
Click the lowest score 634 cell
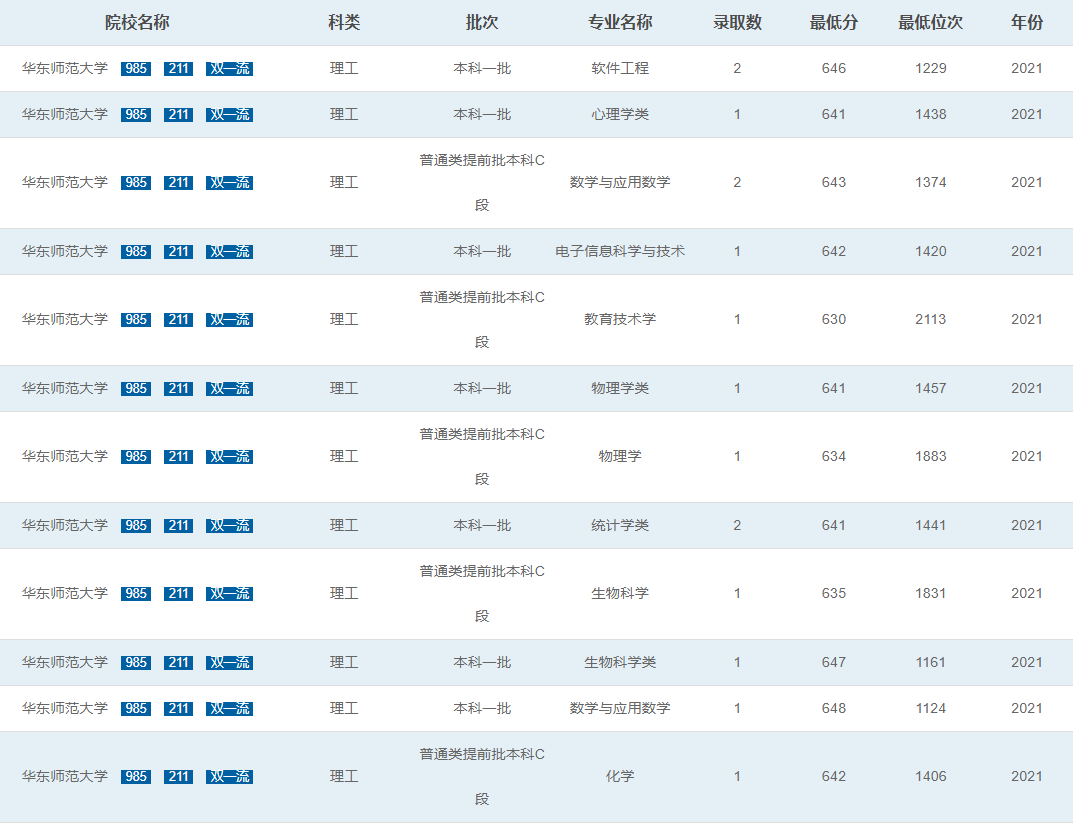tap(833, 456)
